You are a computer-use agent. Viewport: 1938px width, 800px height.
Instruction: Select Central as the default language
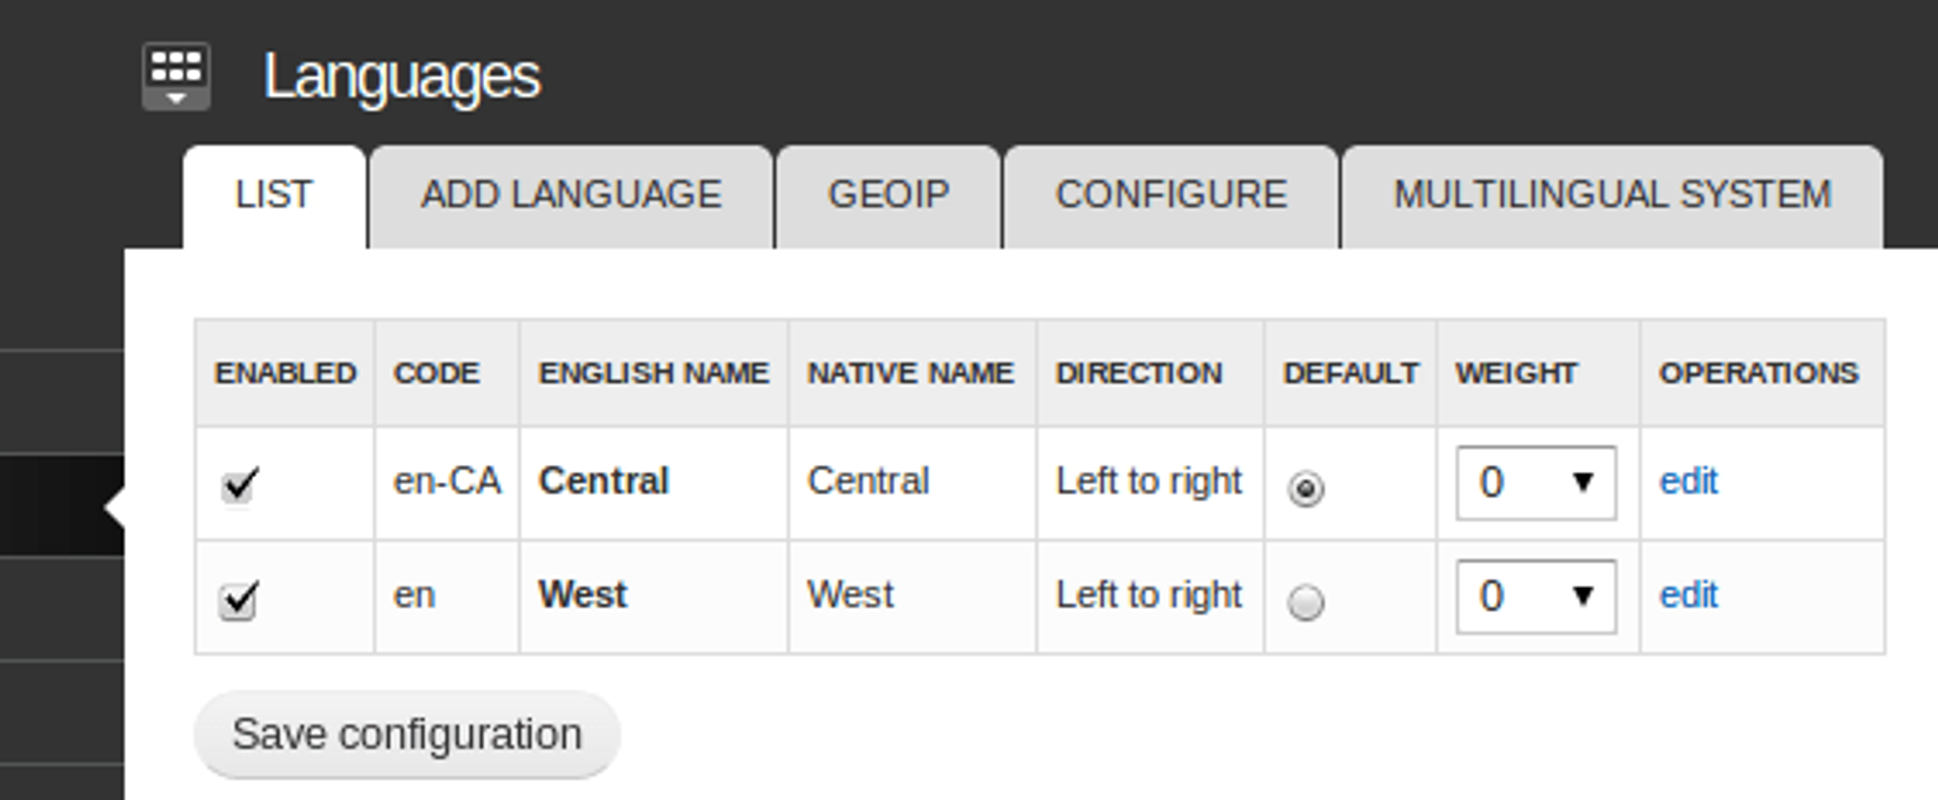tap(1305, 489)
